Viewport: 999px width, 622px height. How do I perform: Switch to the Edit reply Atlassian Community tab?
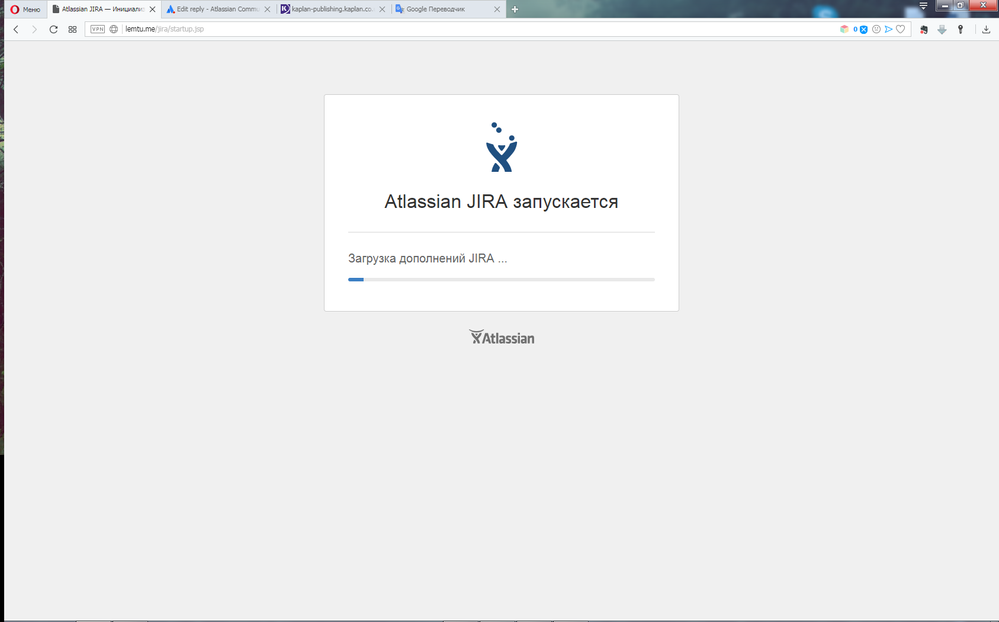[218, 10]
